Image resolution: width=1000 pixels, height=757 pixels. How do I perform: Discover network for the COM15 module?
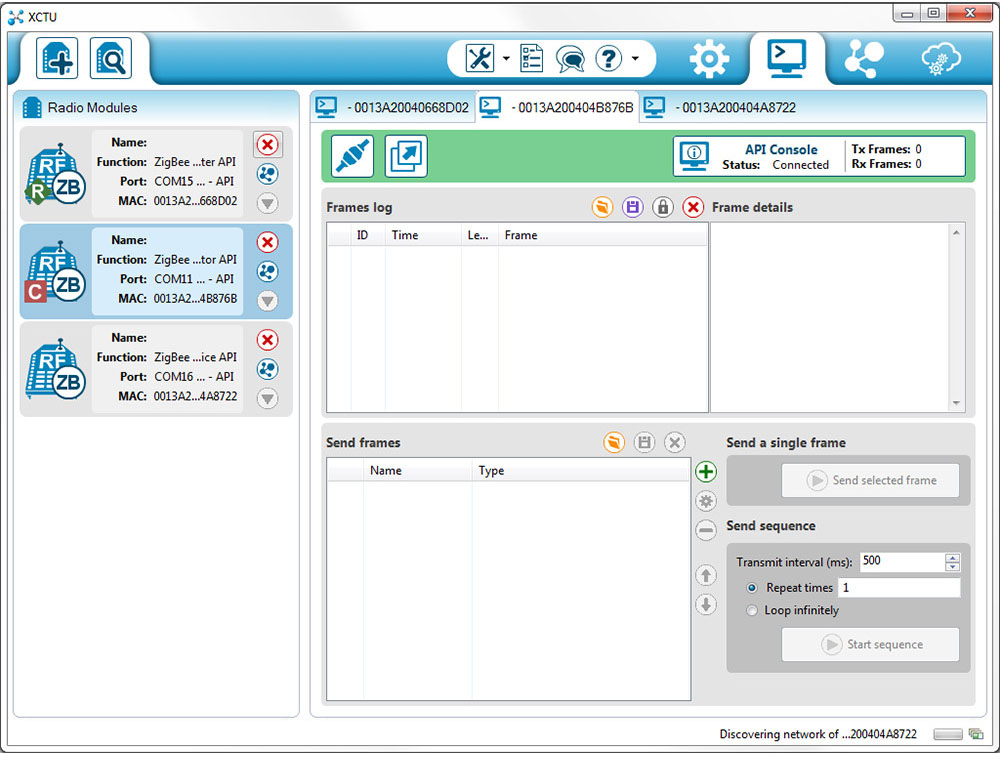click(267, 174)
